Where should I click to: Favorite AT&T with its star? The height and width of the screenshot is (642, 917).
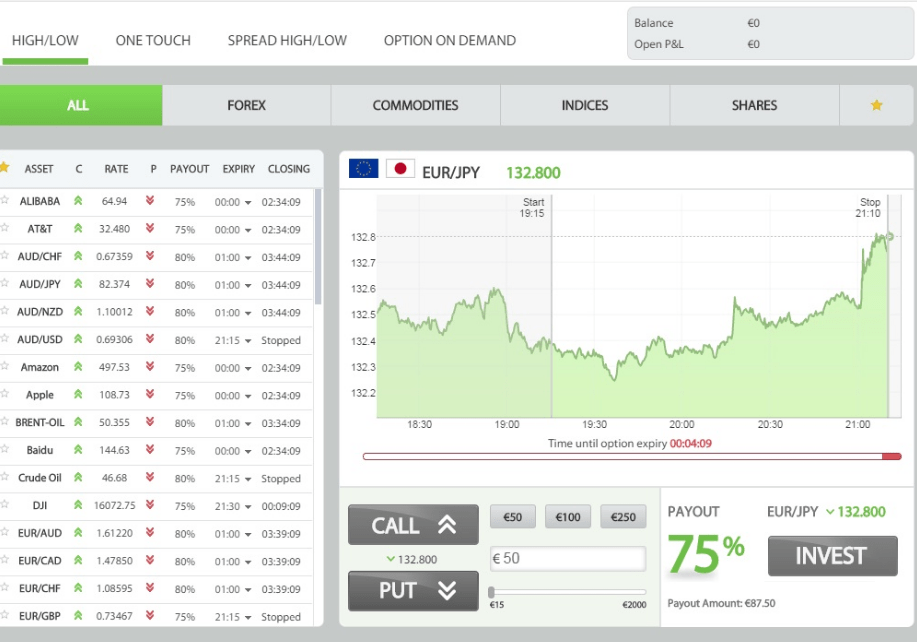pos(4,227)
